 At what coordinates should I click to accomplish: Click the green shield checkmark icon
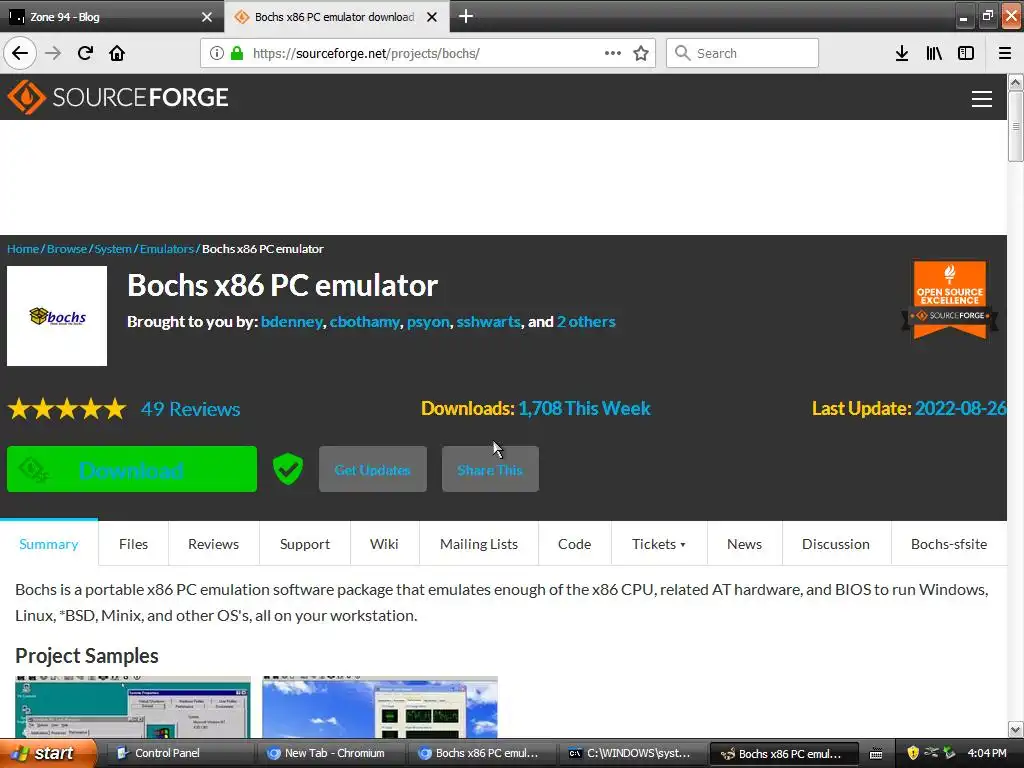click(287, 469)
